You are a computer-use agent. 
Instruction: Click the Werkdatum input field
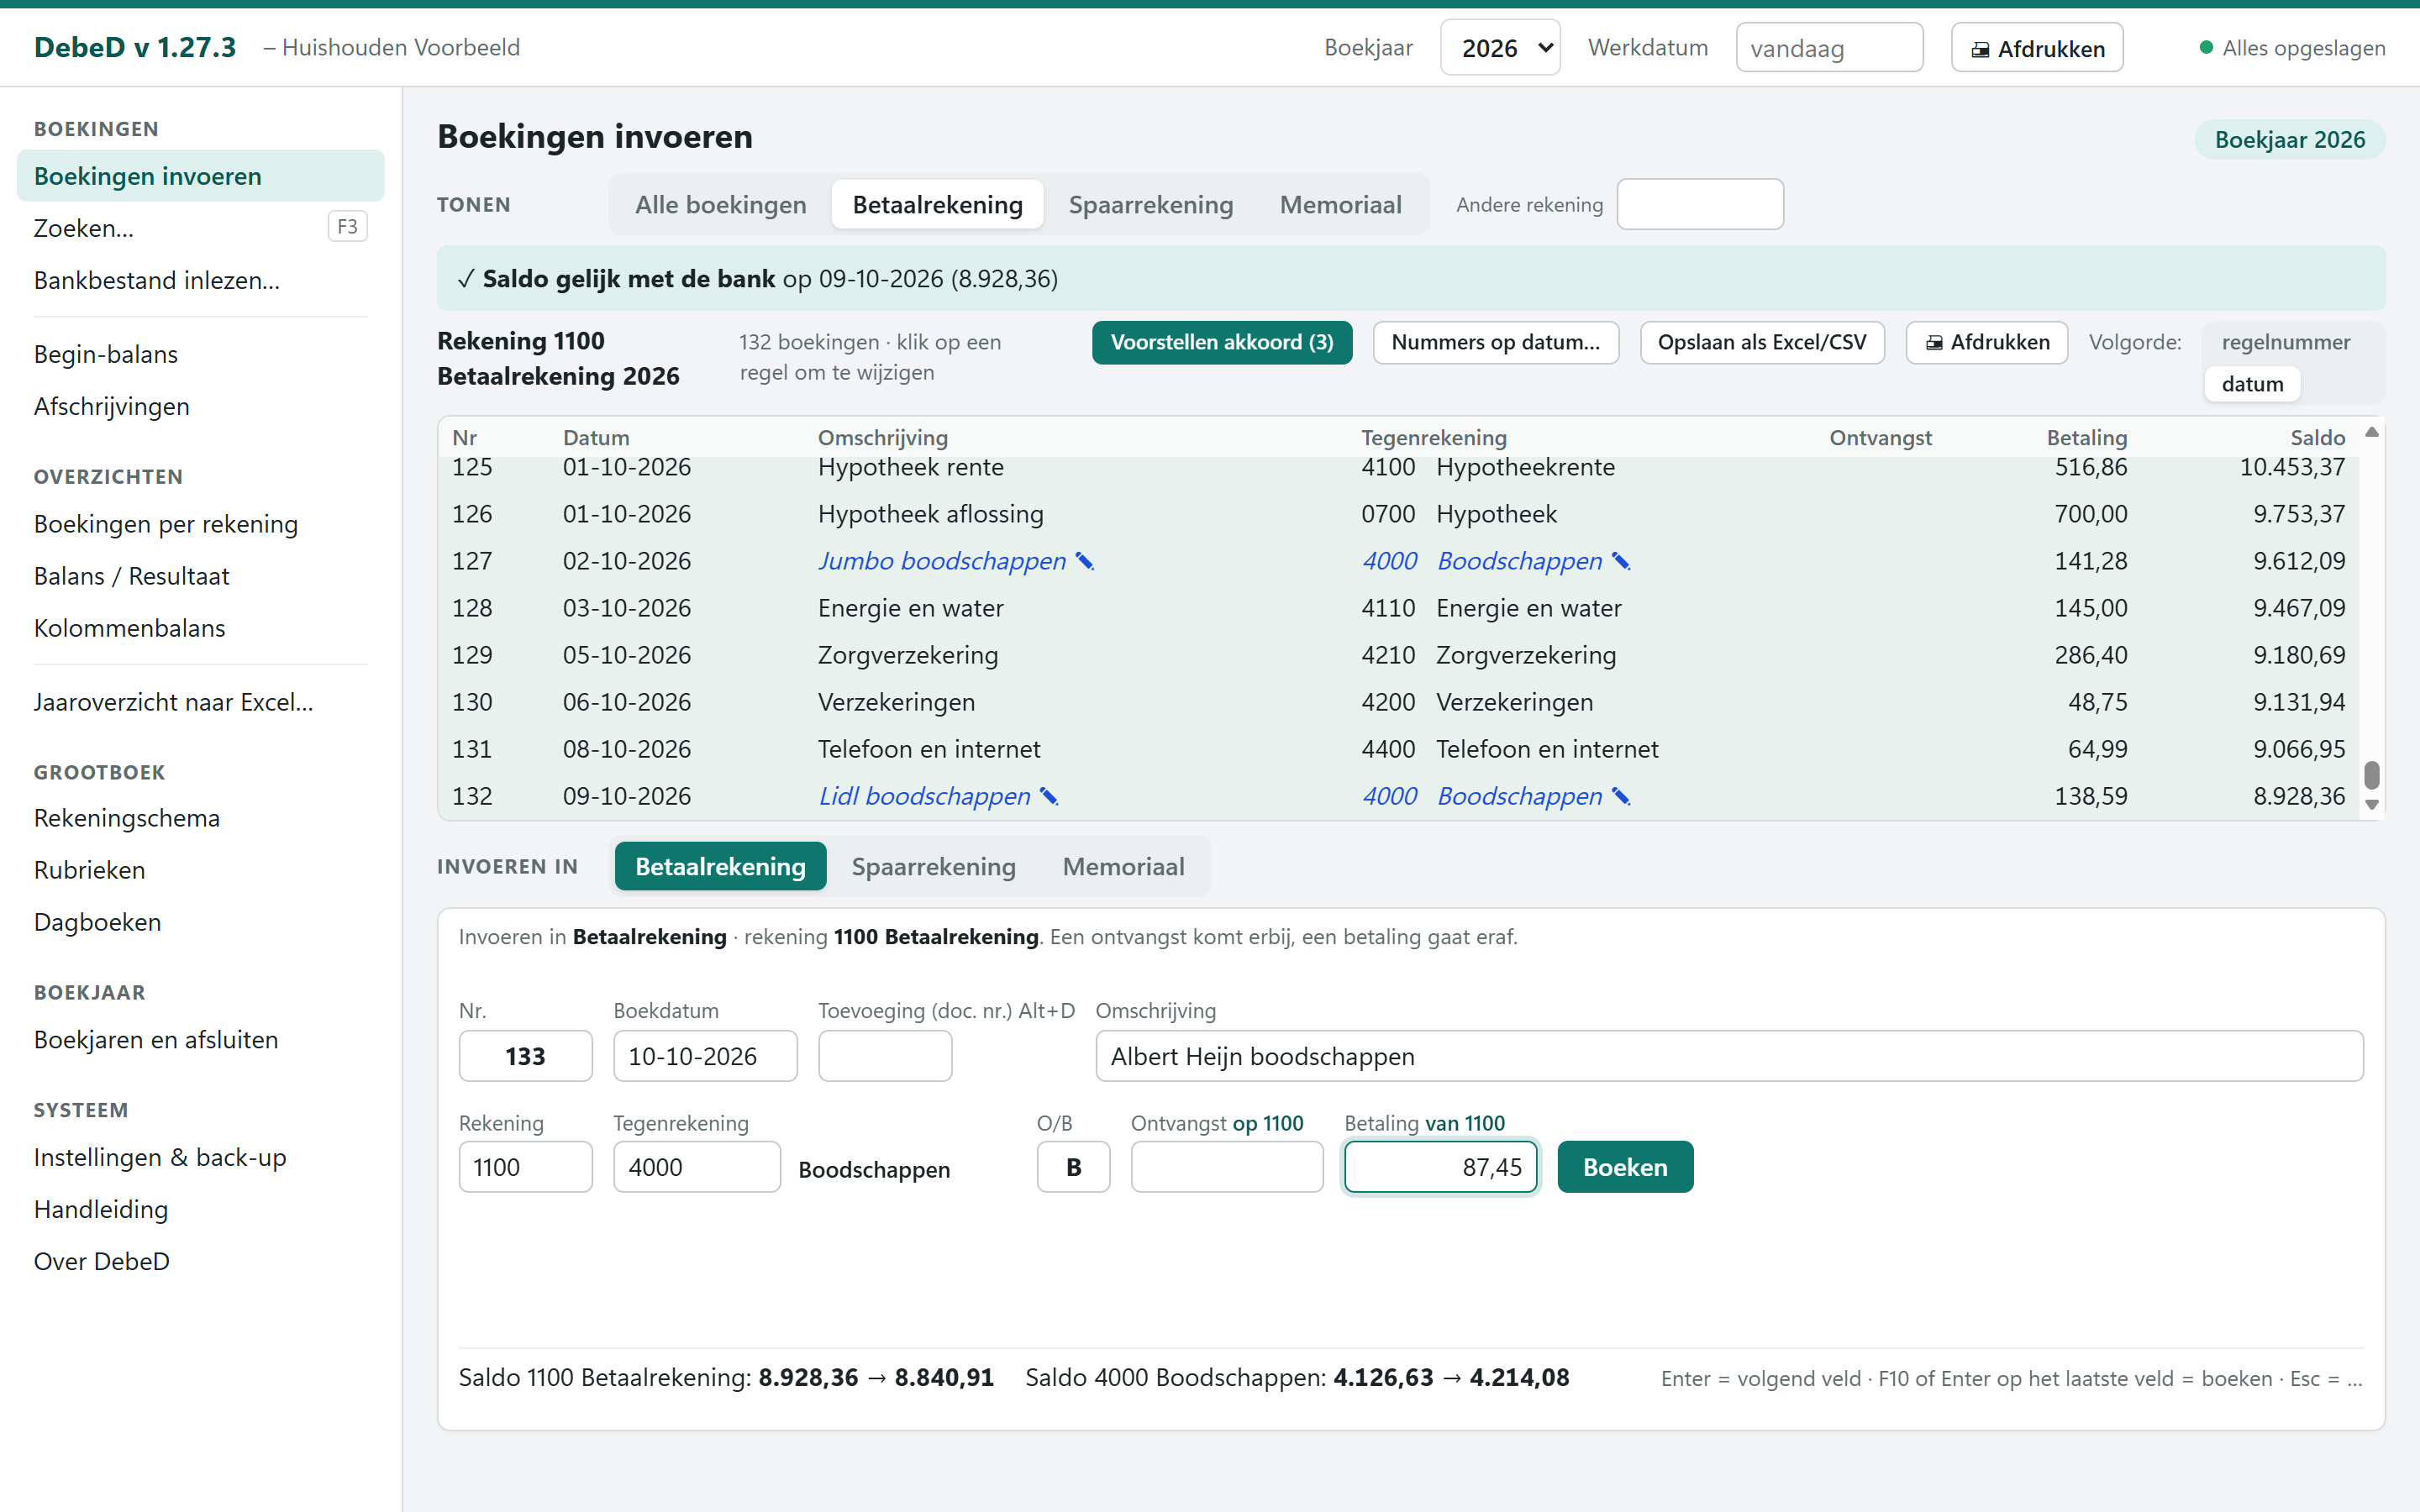click(1829, 48)
